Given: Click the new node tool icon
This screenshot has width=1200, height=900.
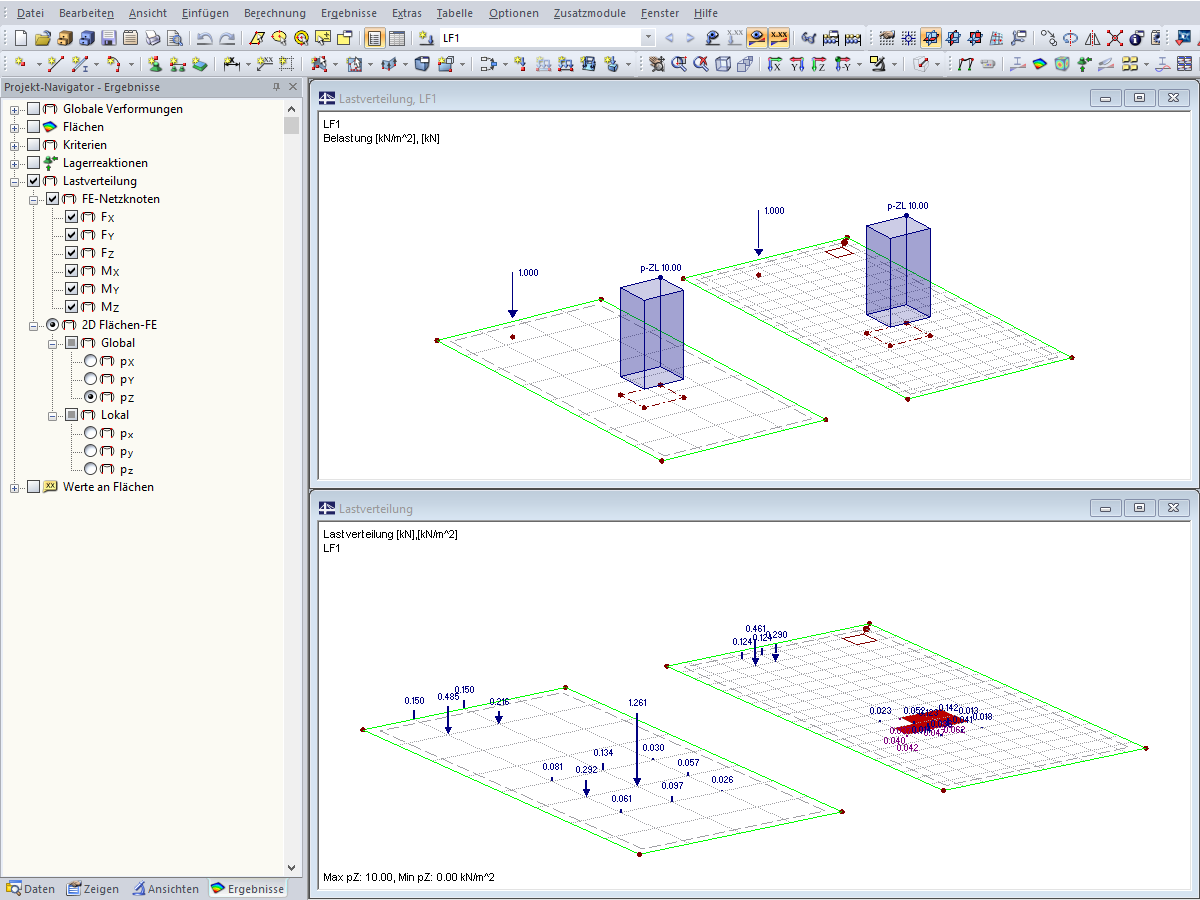Looking at the screenshot, I should tap(20, 63).
